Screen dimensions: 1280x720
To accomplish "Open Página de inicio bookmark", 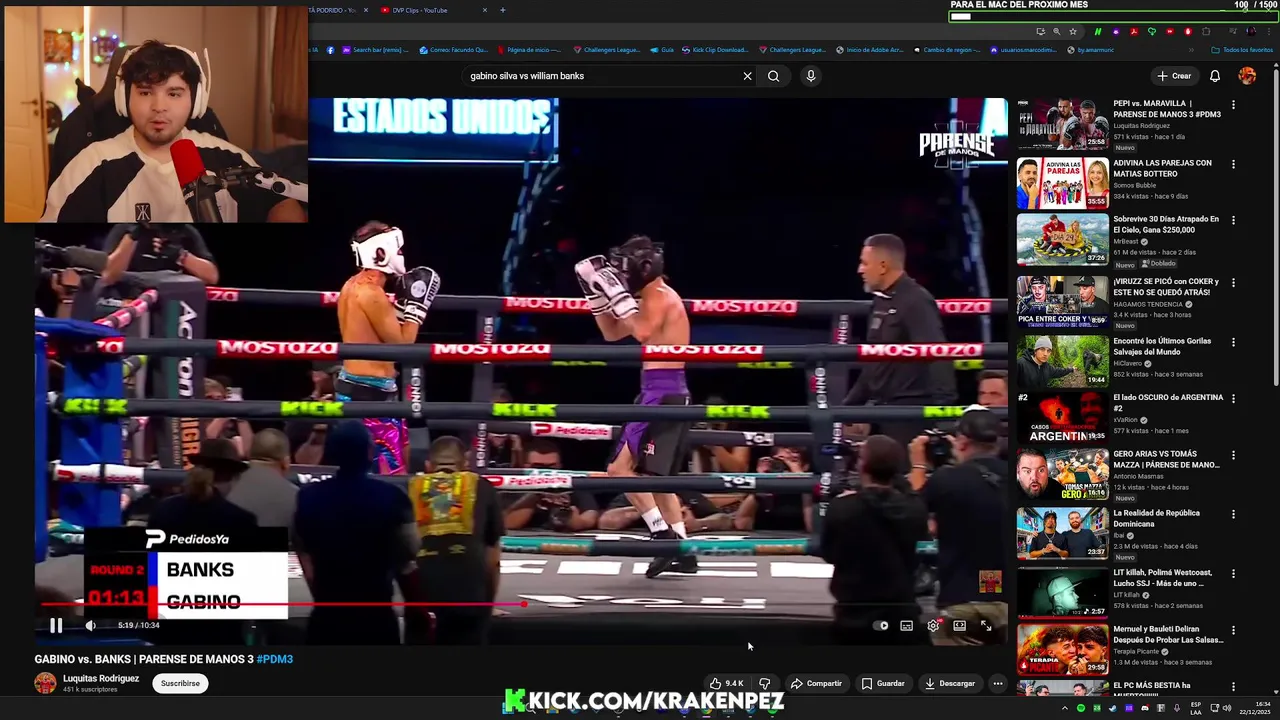I will point(528,50).
